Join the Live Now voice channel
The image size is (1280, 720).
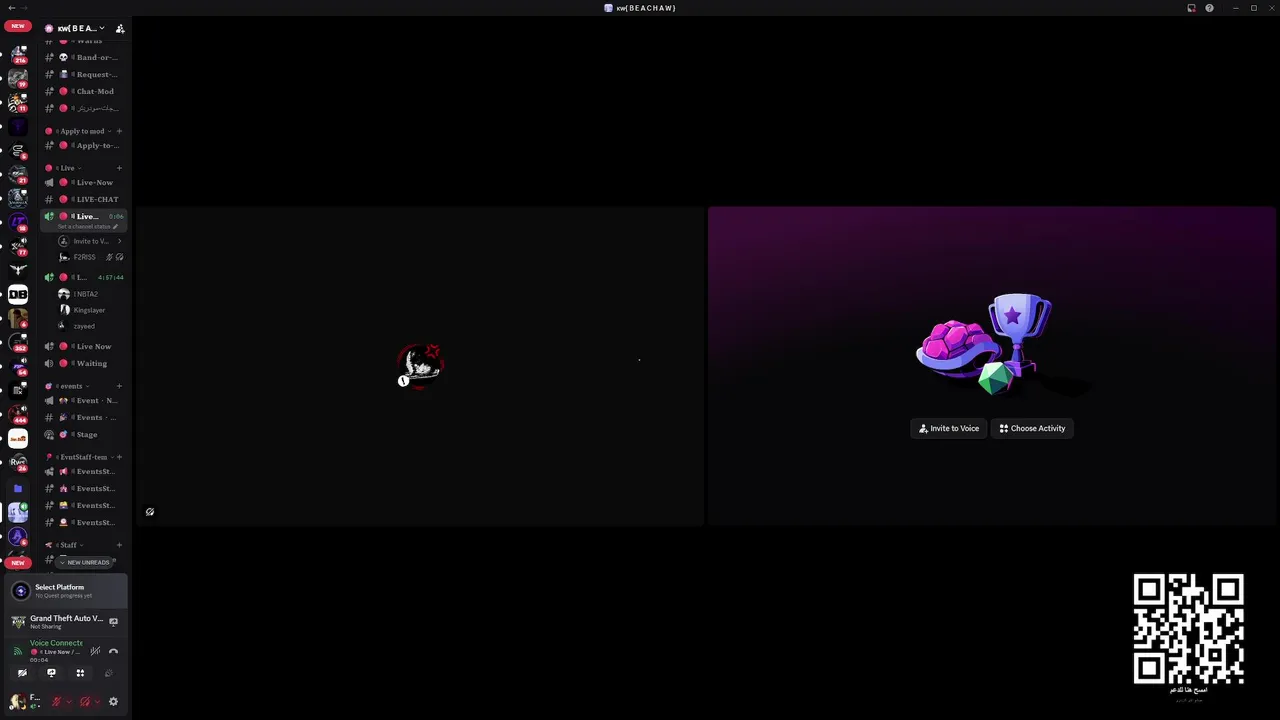pyautogui.click(x=83, y=346)
